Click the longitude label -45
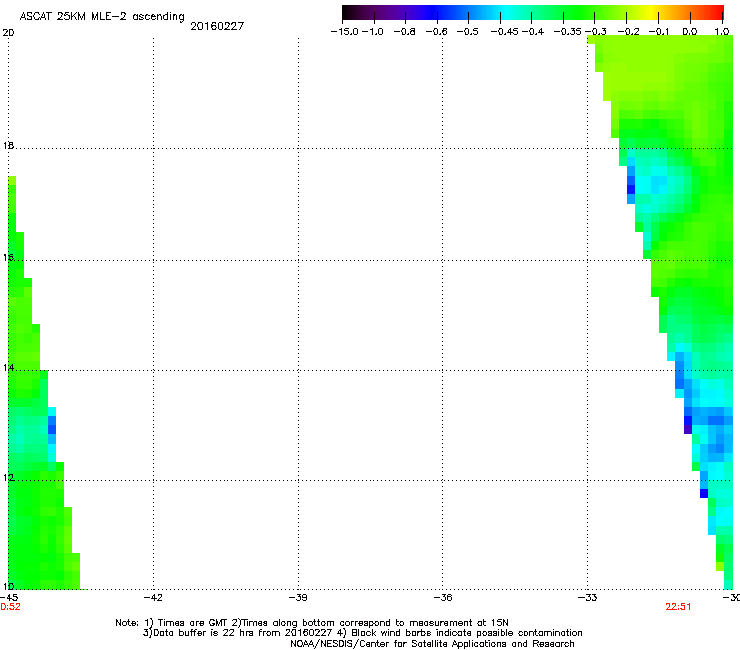 click(x=8, y=597)
